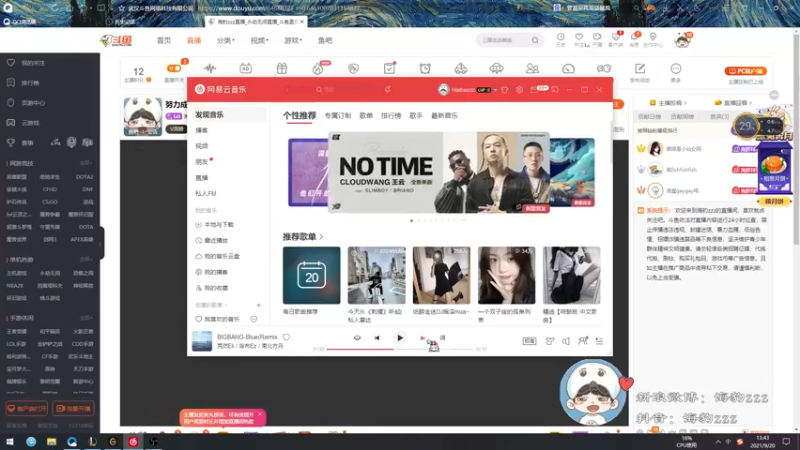The image size is (800, 450).
Task: Start heartbeat mode icon beside 我喜欢的音乐
Action: (x=254, y=319)
